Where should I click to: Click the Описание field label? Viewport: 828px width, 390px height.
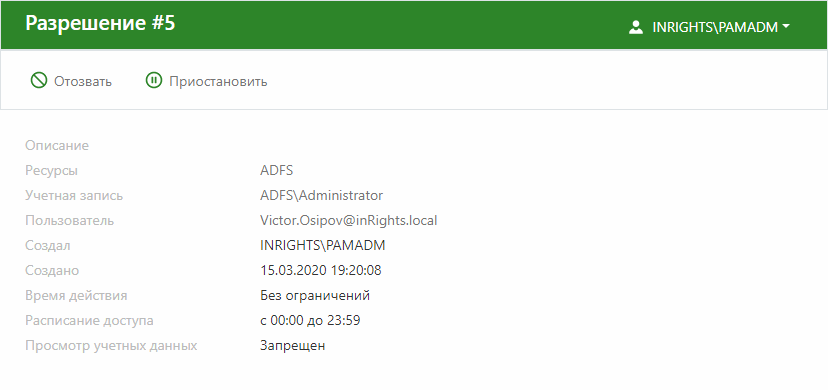(x=57, y=146)
